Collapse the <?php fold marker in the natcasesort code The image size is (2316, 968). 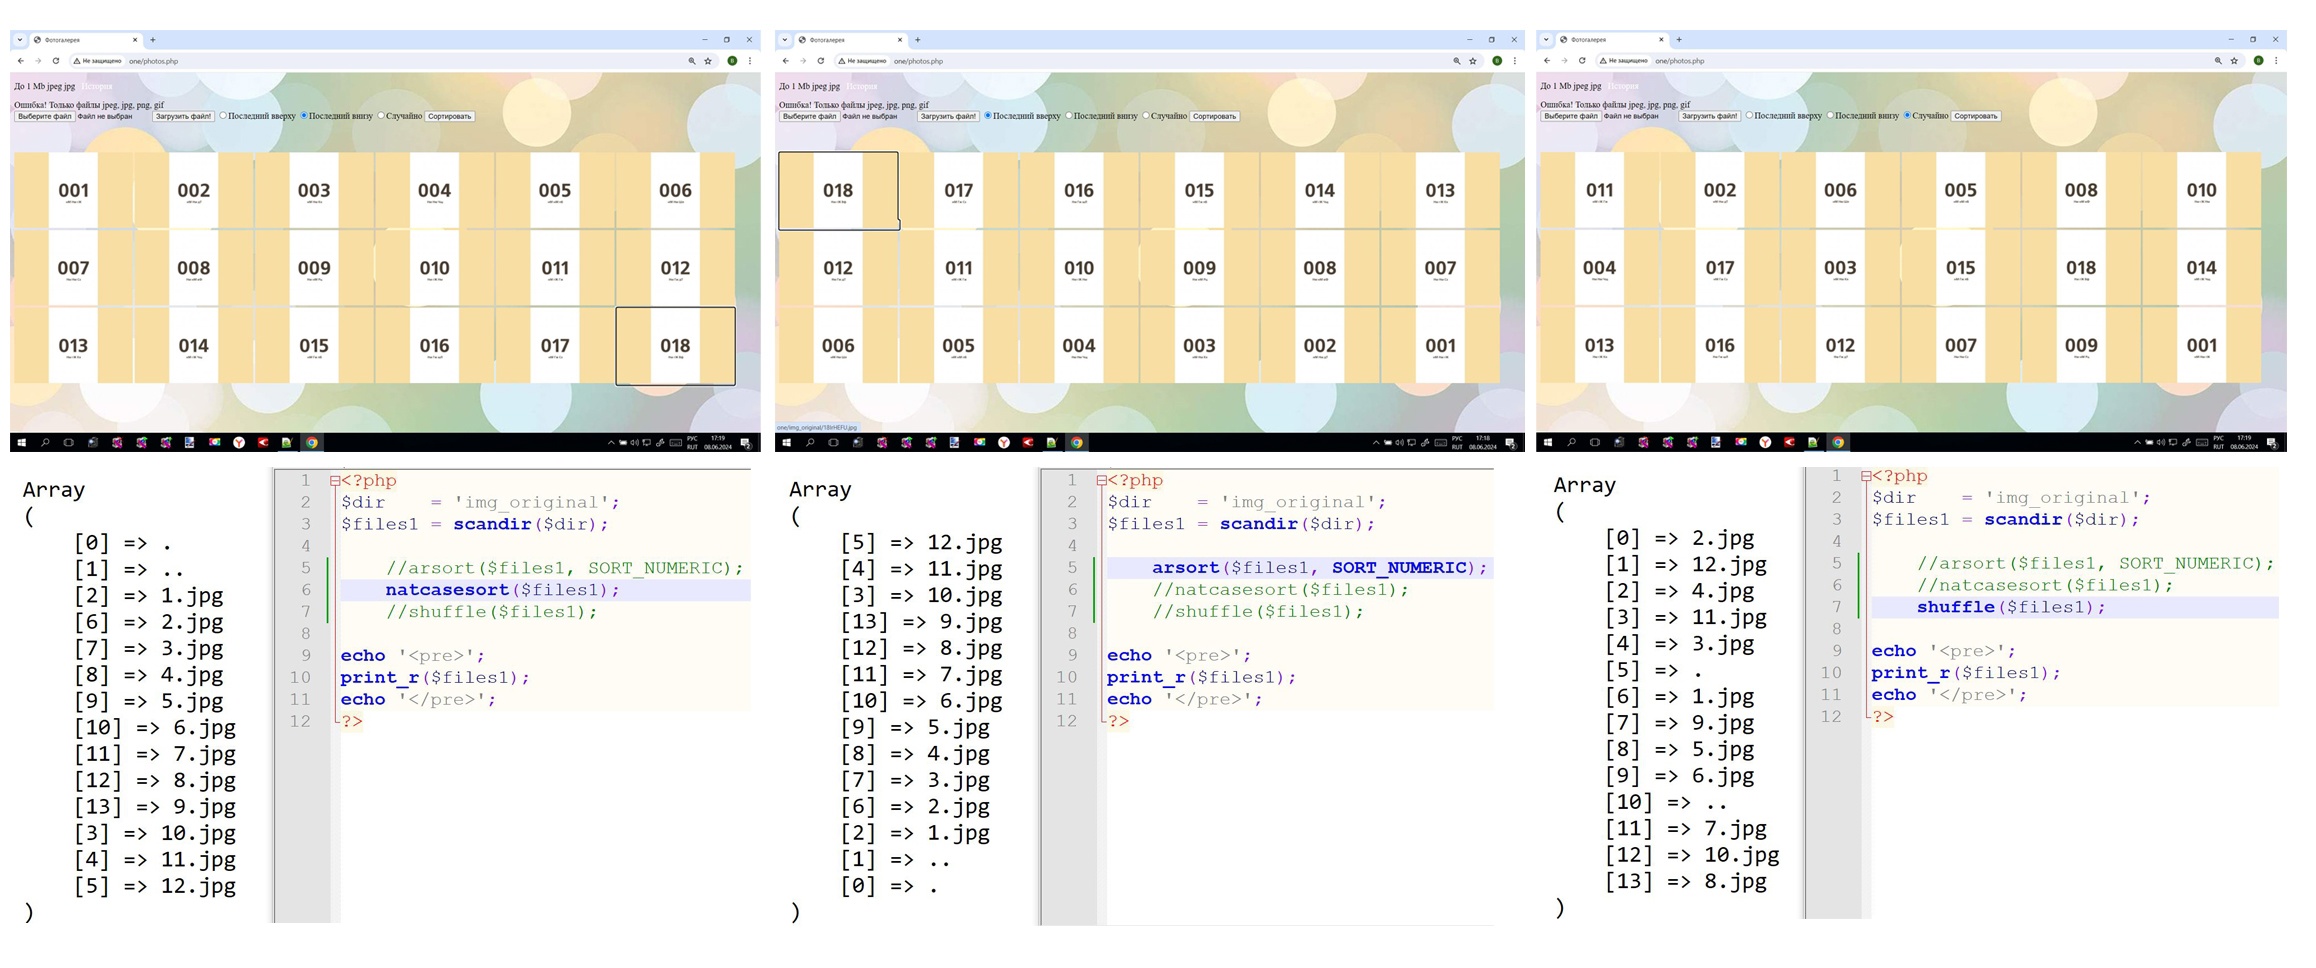(334, 481)
